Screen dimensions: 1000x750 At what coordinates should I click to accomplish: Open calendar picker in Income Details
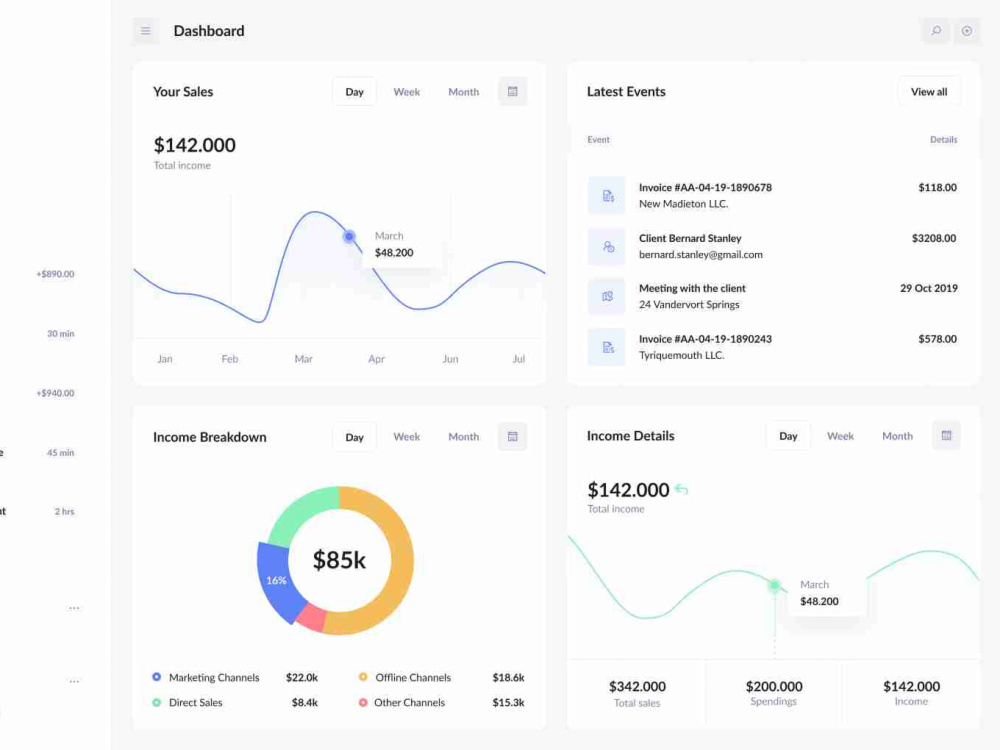(946, 436)
